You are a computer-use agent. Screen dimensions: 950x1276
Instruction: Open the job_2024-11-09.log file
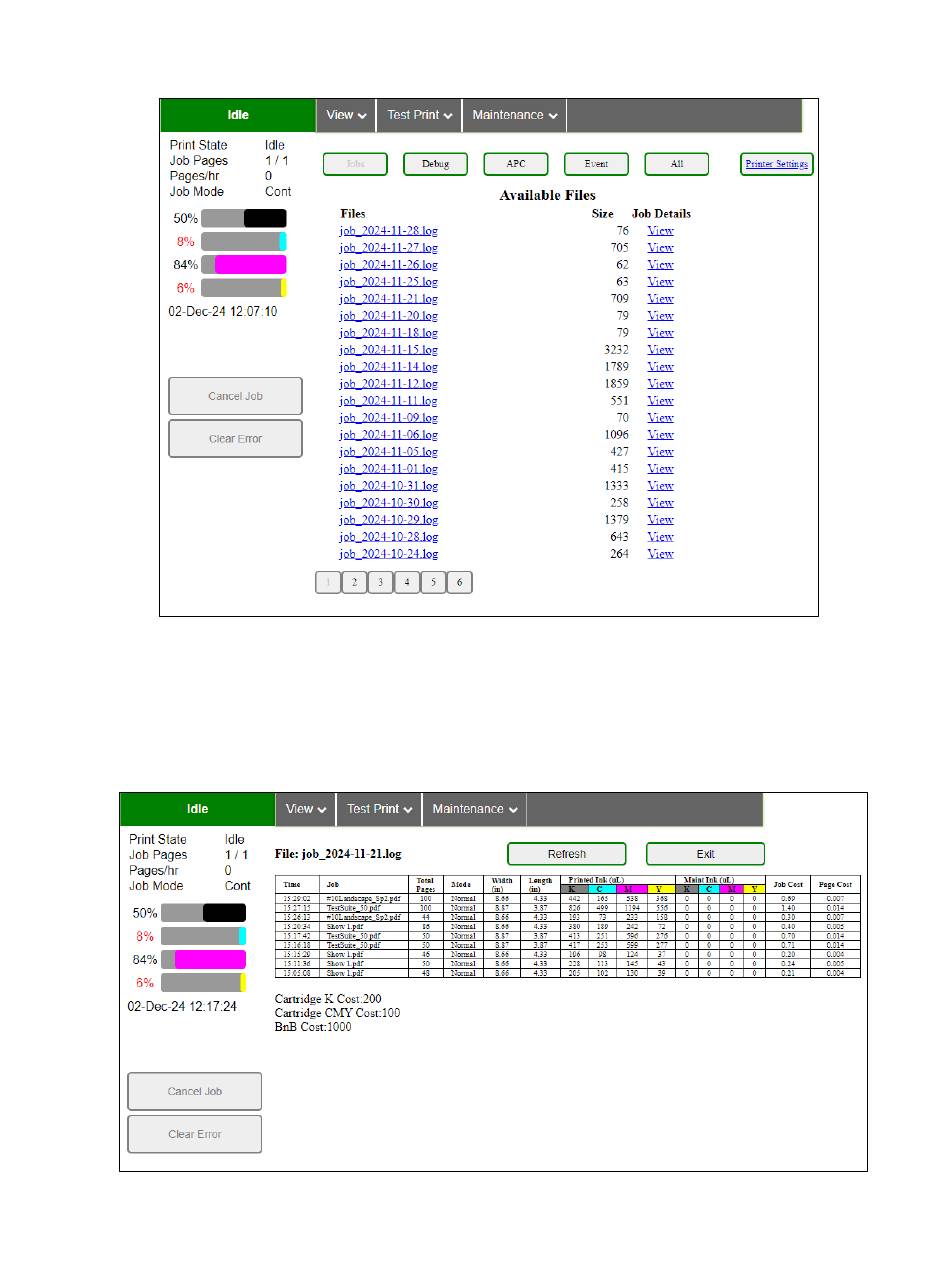388,418
